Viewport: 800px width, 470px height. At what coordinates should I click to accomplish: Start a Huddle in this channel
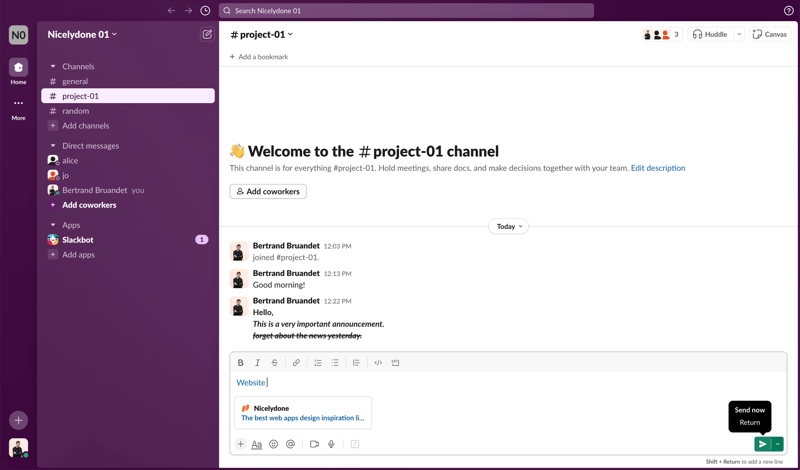tap(710, 34)
